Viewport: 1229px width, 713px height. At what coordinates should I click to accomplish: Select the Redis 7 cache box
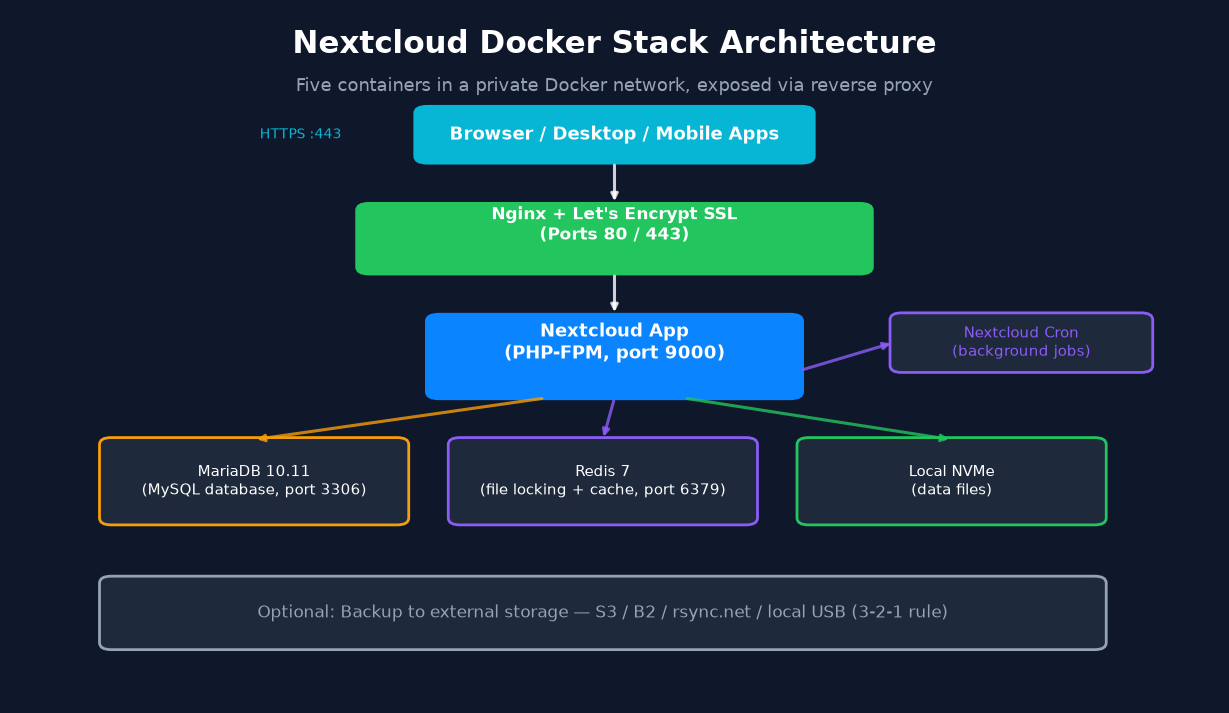tap(603, 481)
